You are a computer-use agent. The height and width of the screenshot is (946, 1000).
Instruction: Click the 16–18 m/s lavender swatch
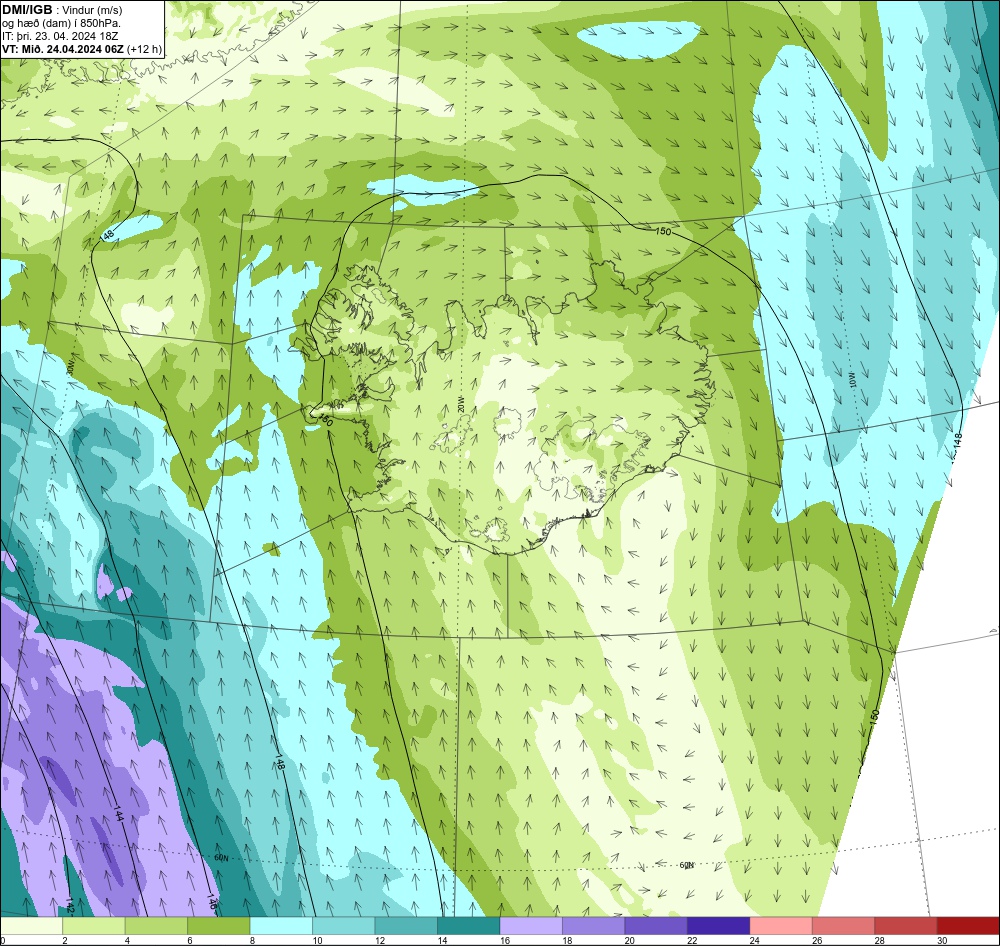531,926
